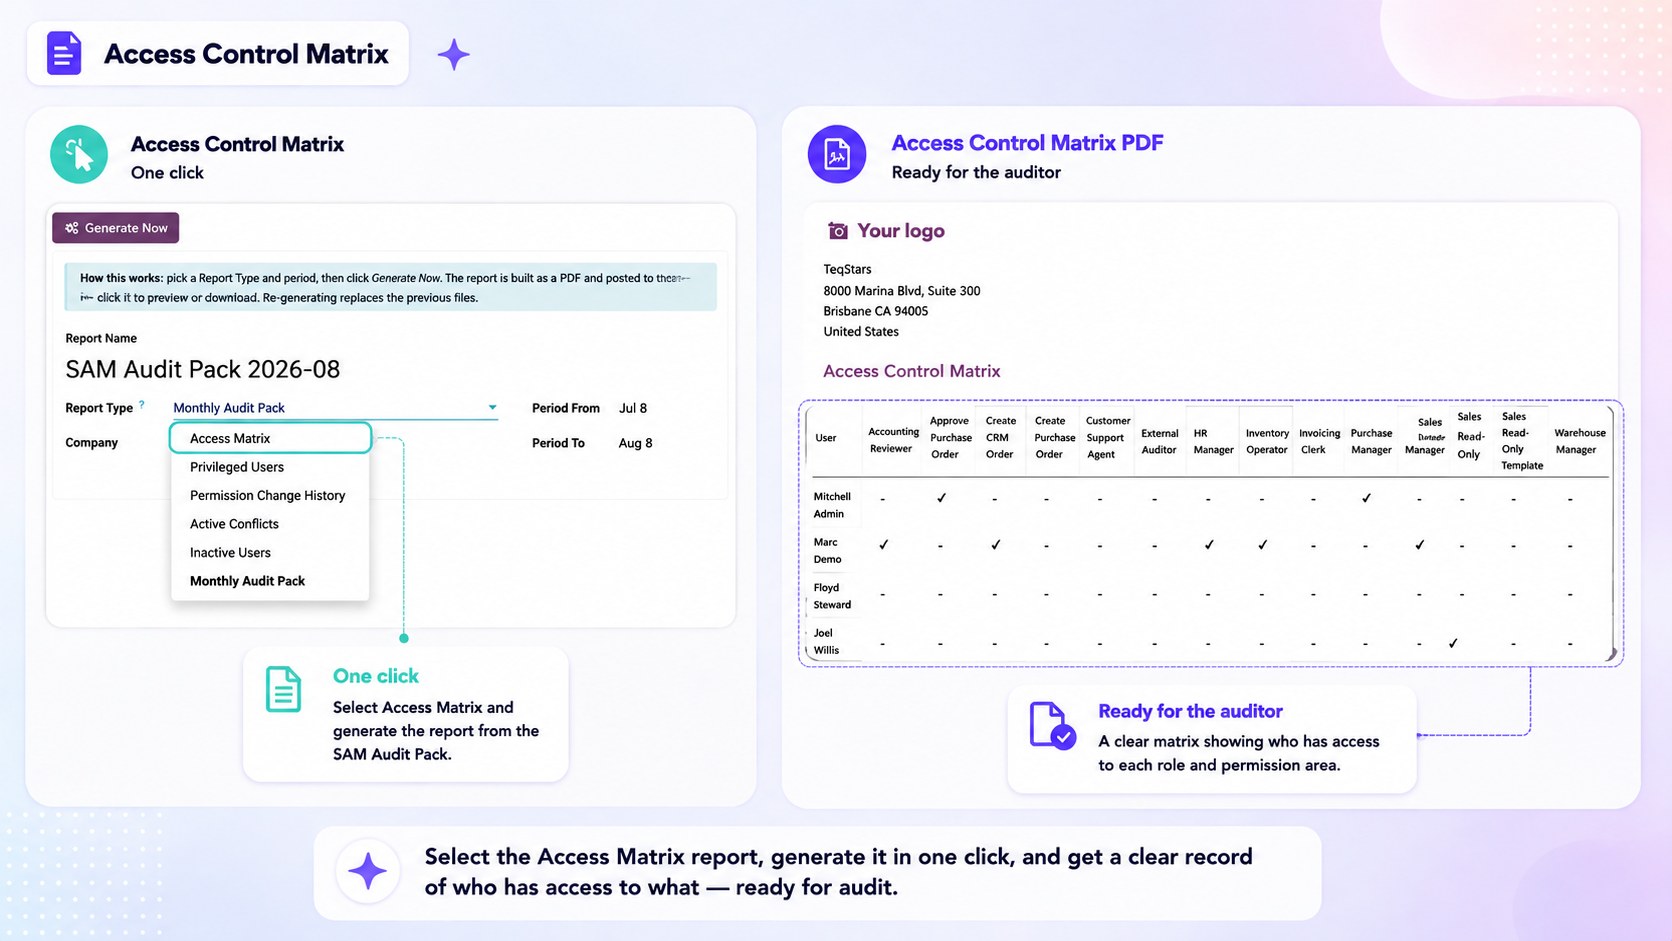Click the resize handle at the matrix table corner
Screen dimensions: 1672x941
pos(1610,654)
